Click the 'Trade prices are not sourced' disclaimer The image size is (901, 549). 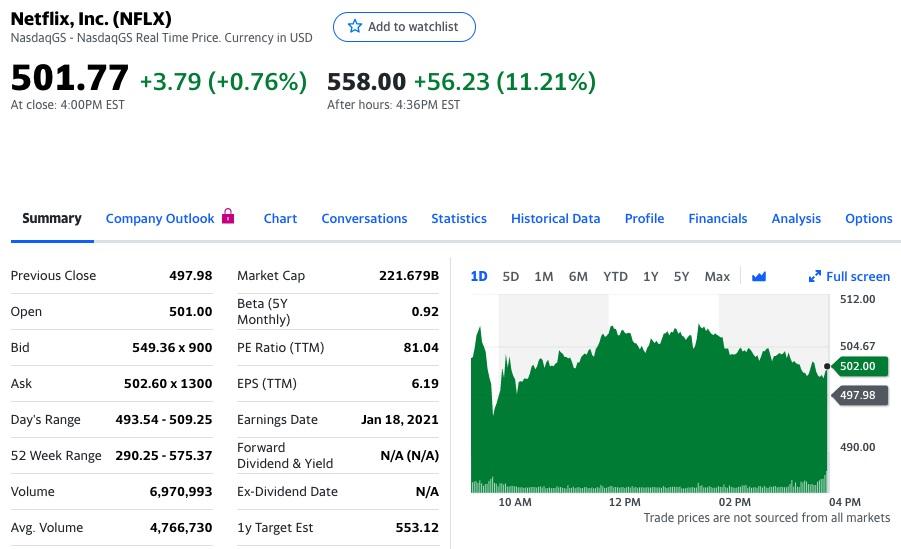(767, 517)
